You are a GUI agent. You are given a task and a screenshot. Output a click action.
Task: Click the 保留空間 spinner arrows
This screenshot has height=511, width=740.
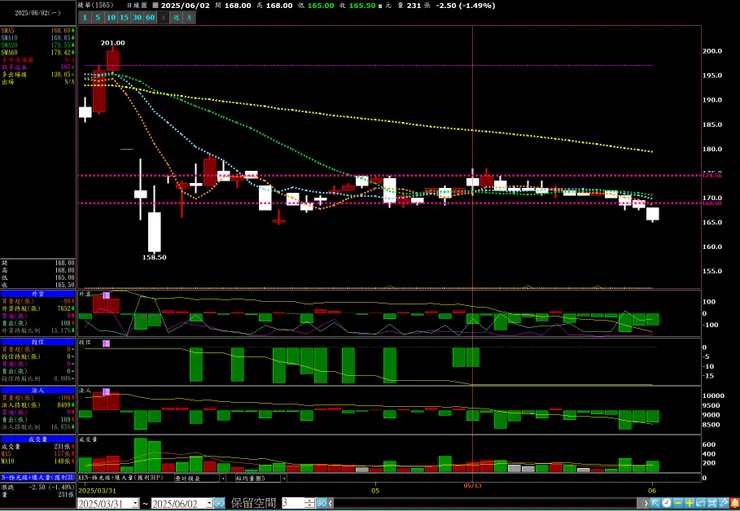pos(309,503)
